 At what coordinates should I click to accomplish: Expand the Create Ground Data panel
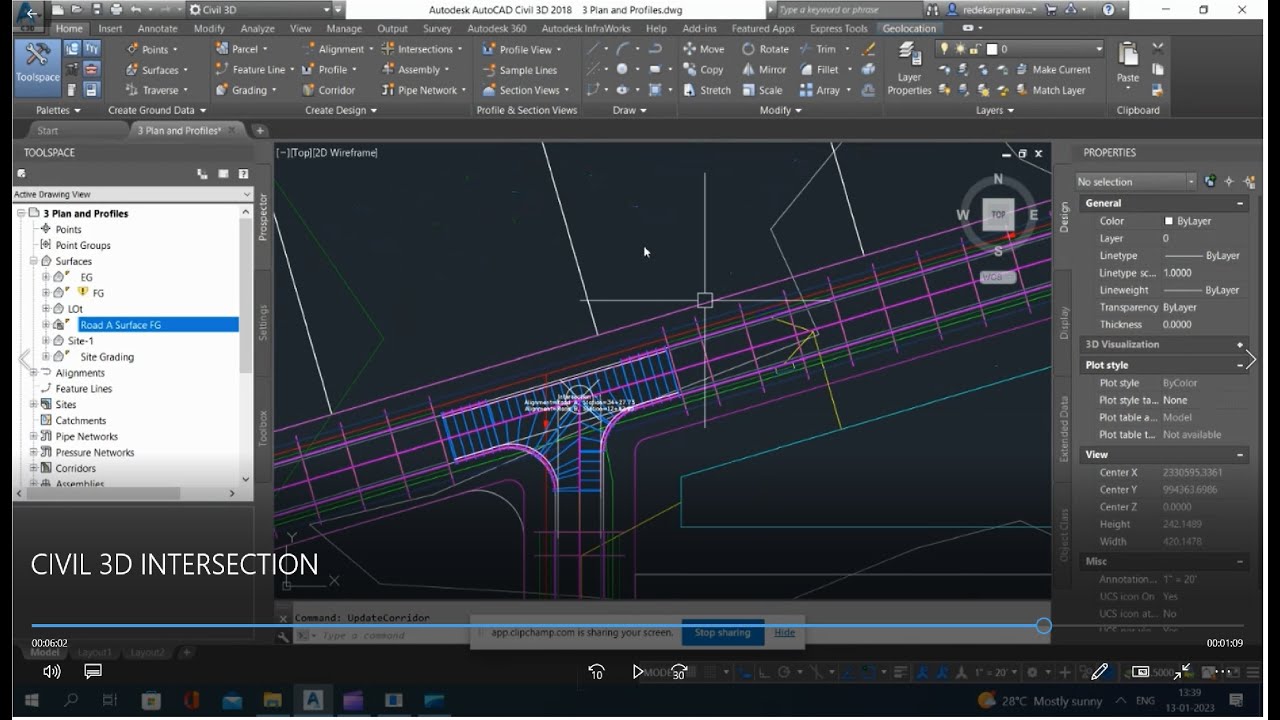(x=157, y=110)
